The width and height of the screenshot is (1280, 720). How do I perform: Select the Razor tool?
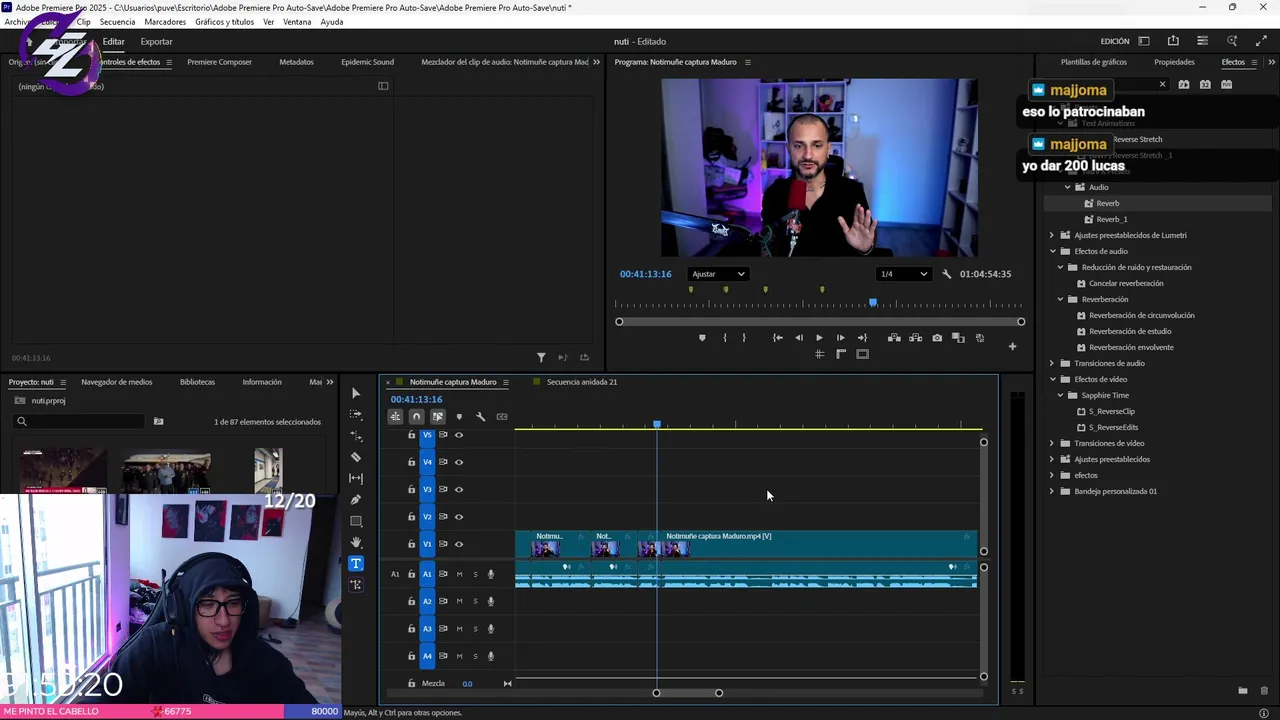(x=356, y=457)
